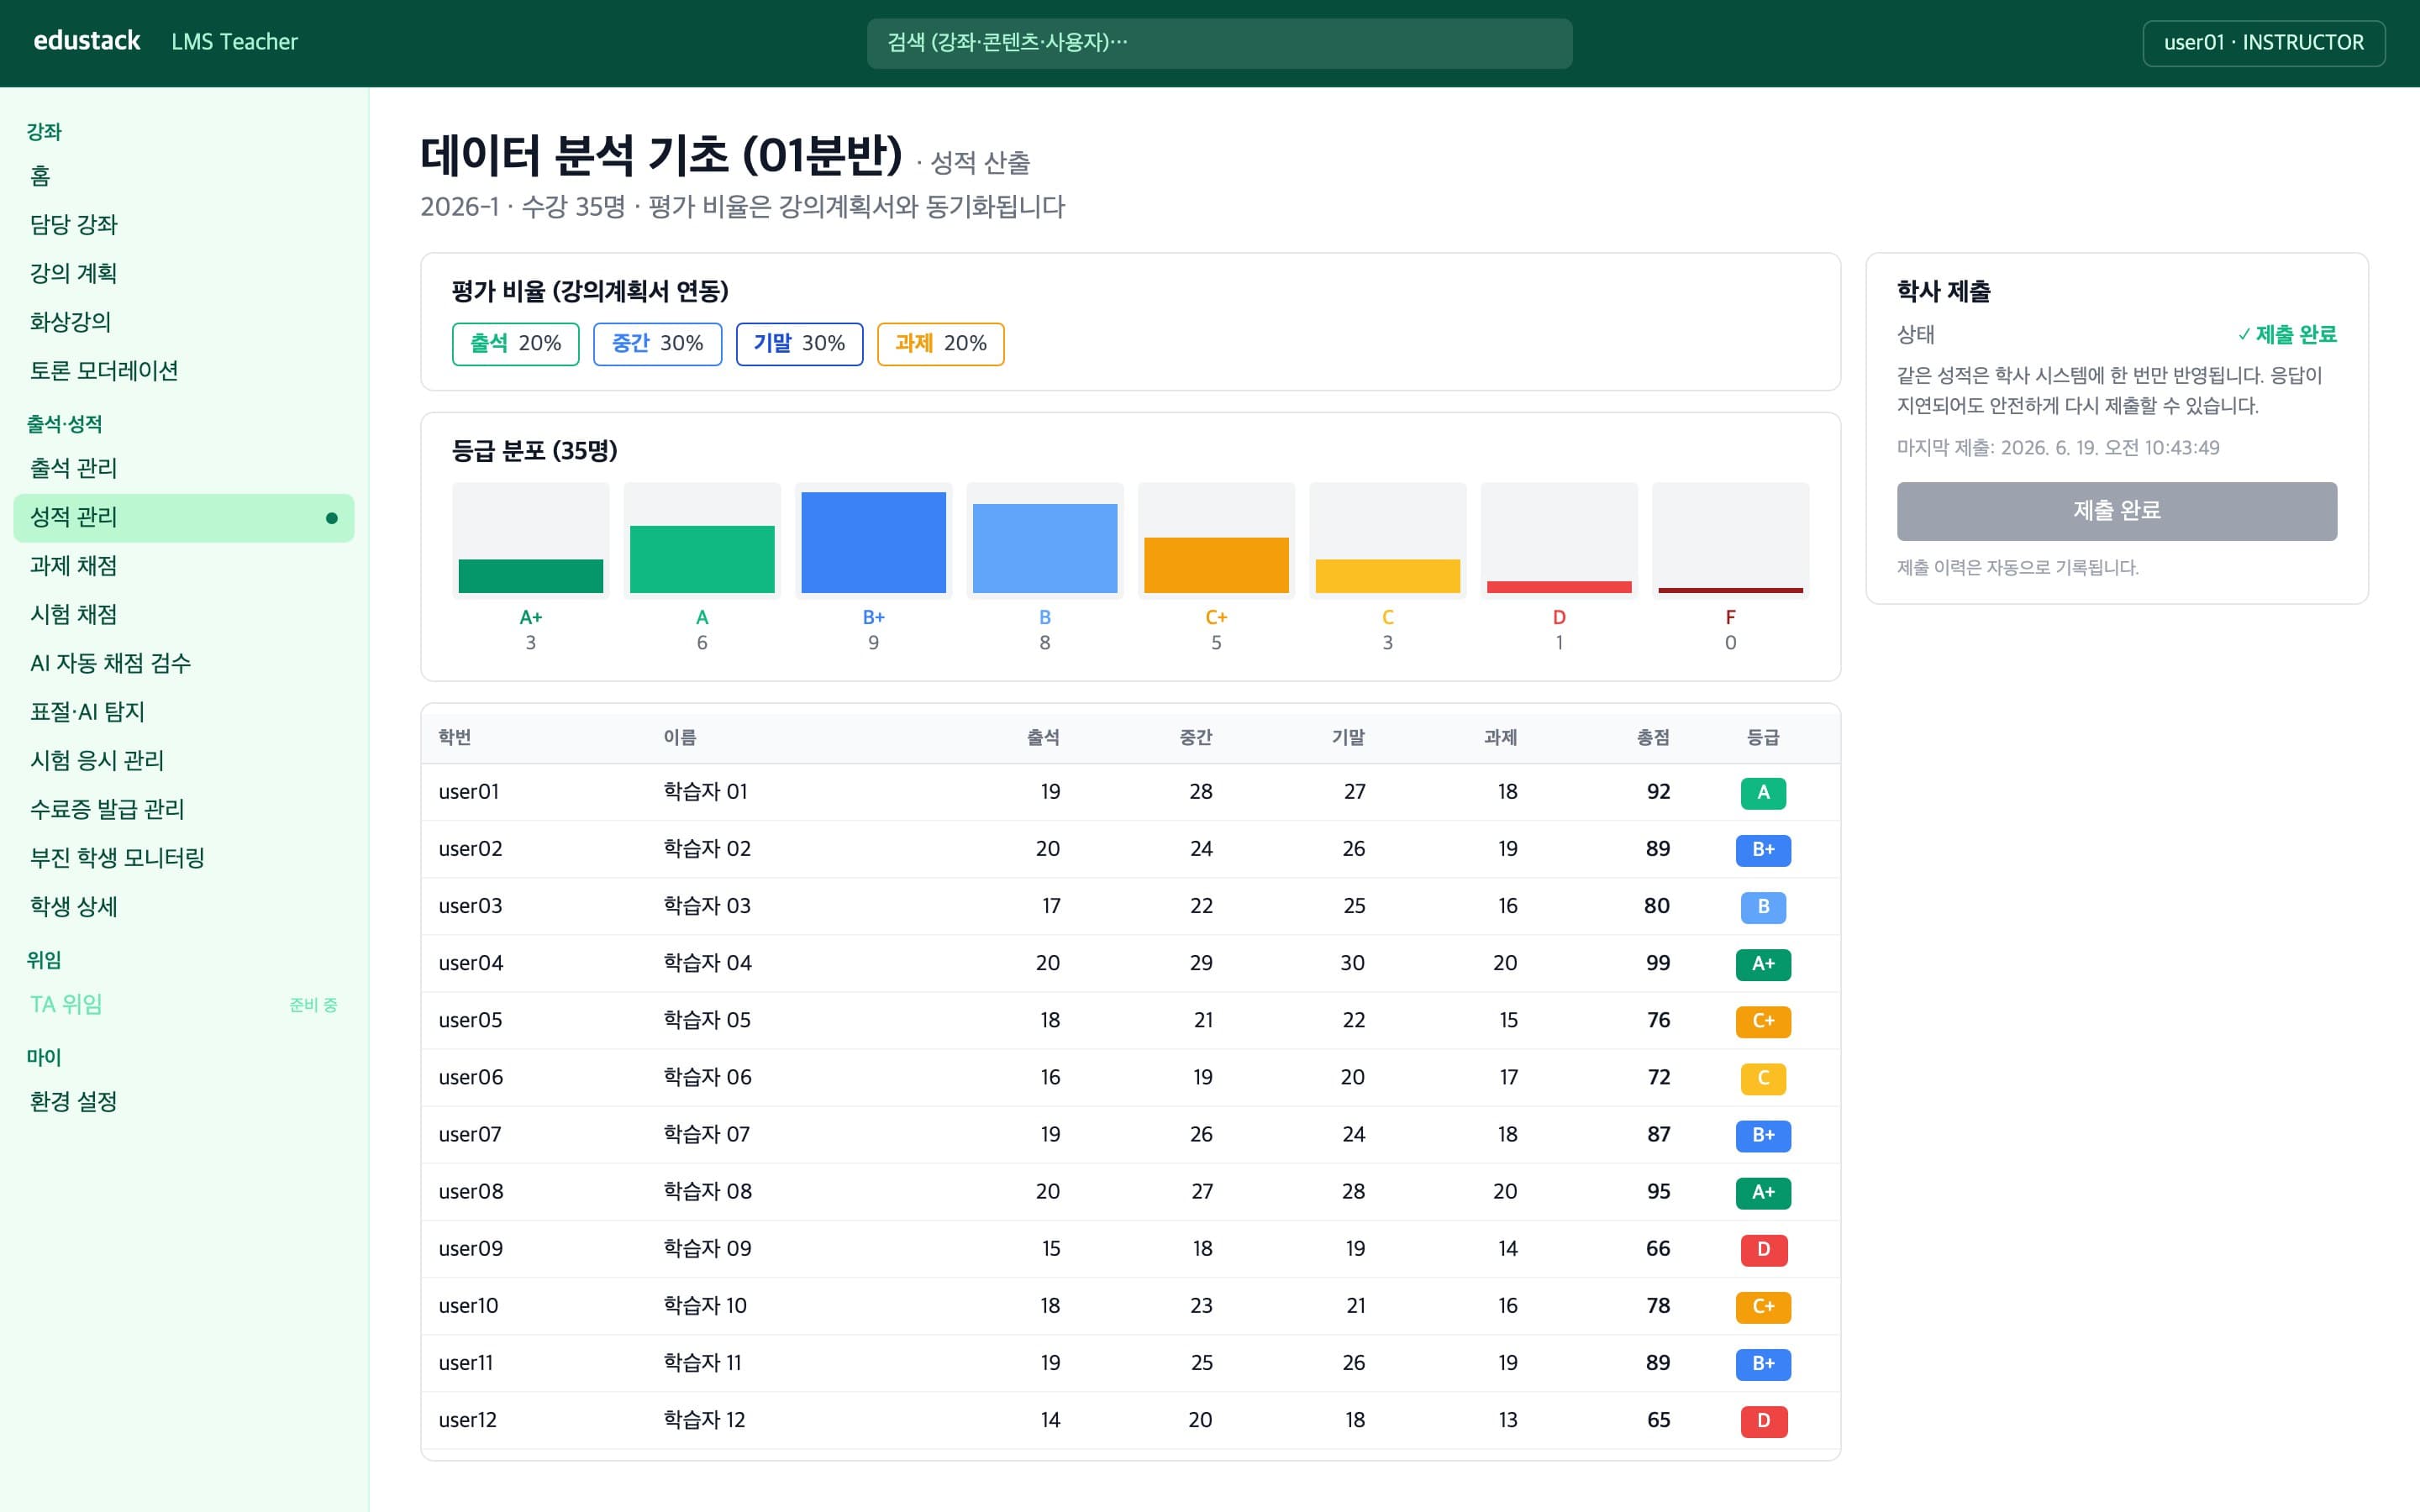
Task: Click total score 92 for user01
Action: click(x=1658, y=792)
